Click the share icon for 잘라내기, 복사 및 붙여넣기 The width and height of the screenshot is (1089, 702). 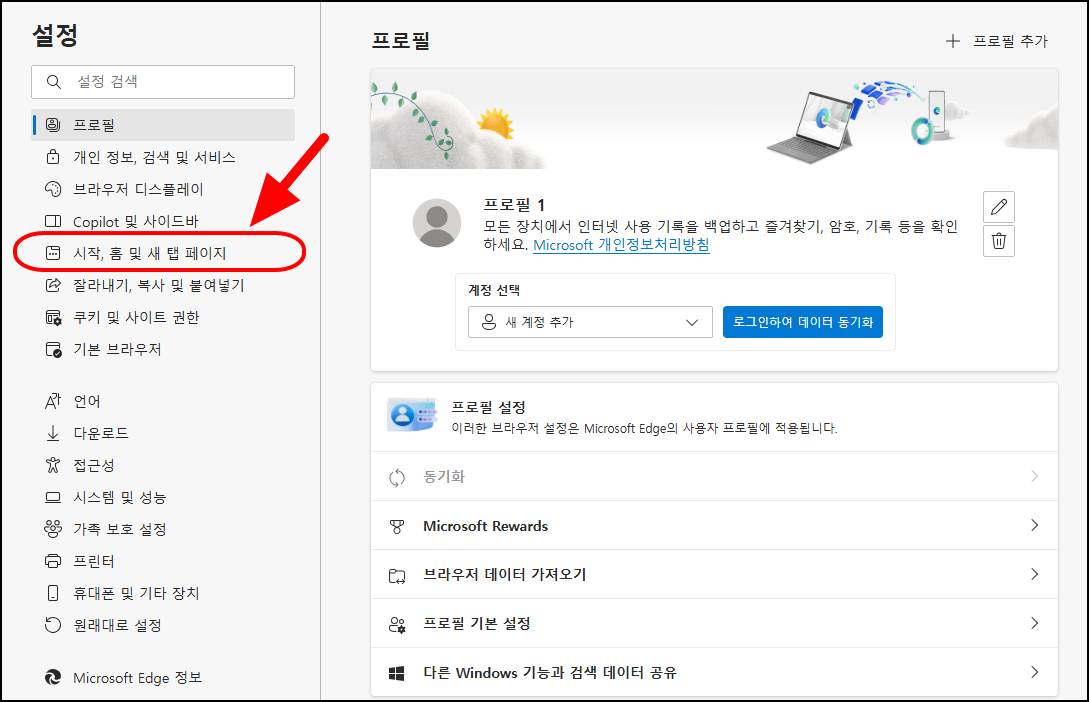tap(53, 285)
